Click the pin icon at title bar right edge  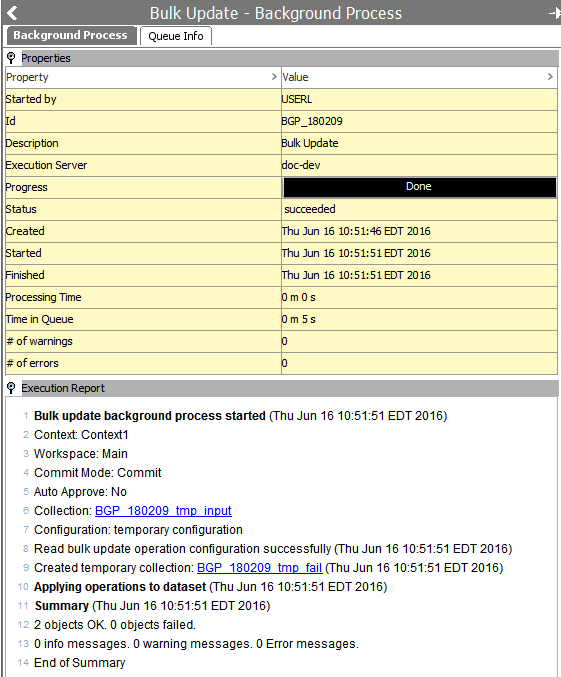pyautogui.click(x=555, y=13)
